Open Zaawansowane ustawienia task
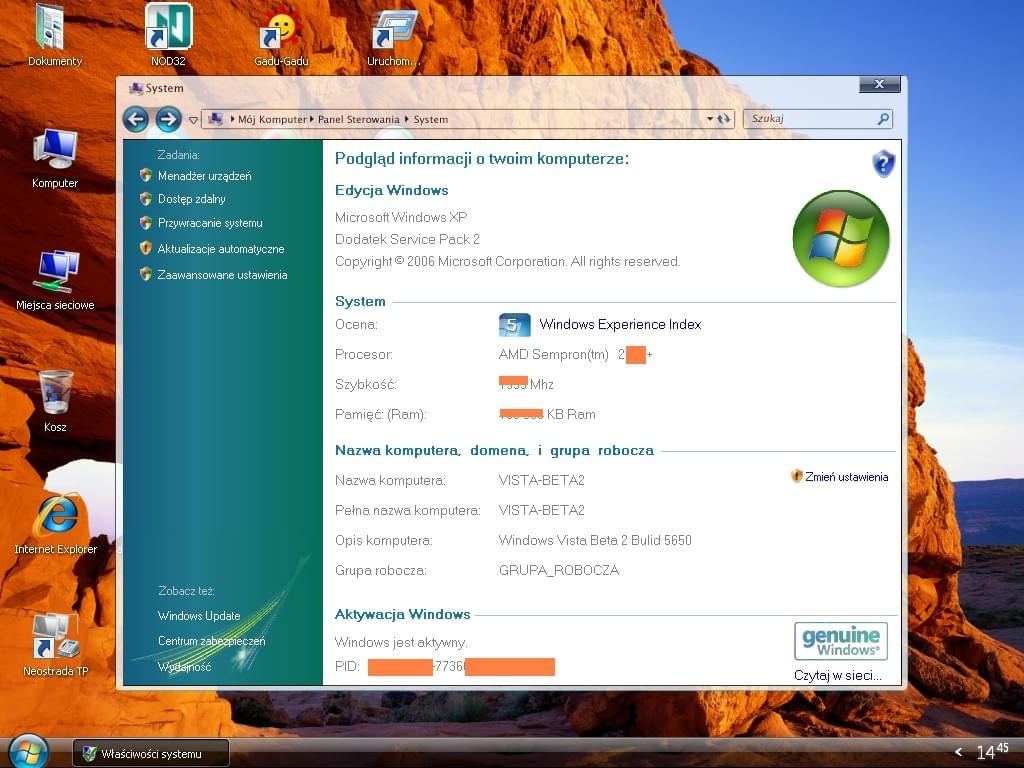This screenshot has width=1024, height=768. [222, 275]
